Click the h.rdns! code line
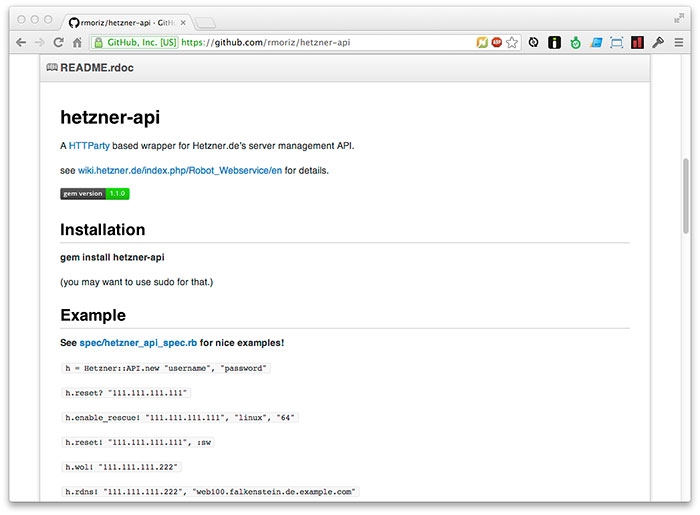The height and width of the screenshot is (515, 700). point(210,491)
